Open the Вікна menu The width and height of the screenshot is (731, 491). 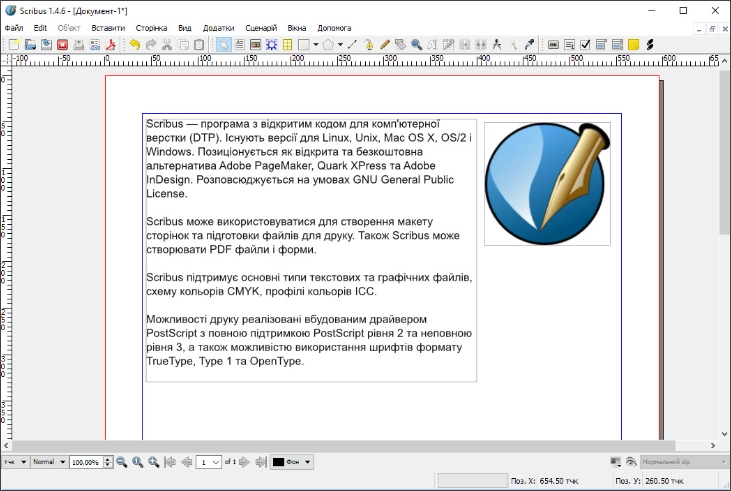point(297,28)
